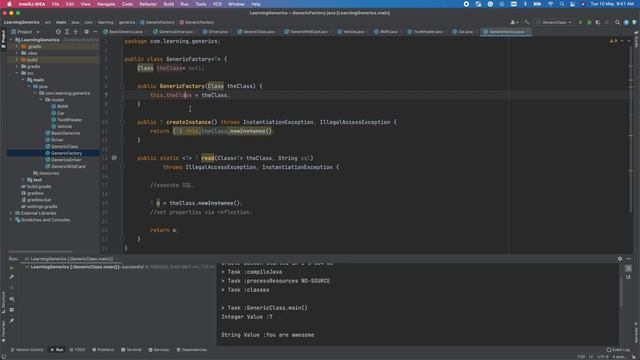Viewport: 640px width, 360px height.
Task: Click the eye/filter icon in the Run panel
Action: (11, 299)
